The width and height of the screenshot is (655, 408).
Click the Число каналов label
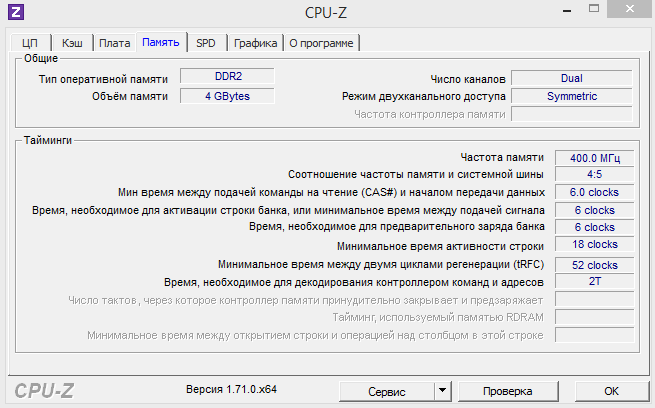coord(468,79)
